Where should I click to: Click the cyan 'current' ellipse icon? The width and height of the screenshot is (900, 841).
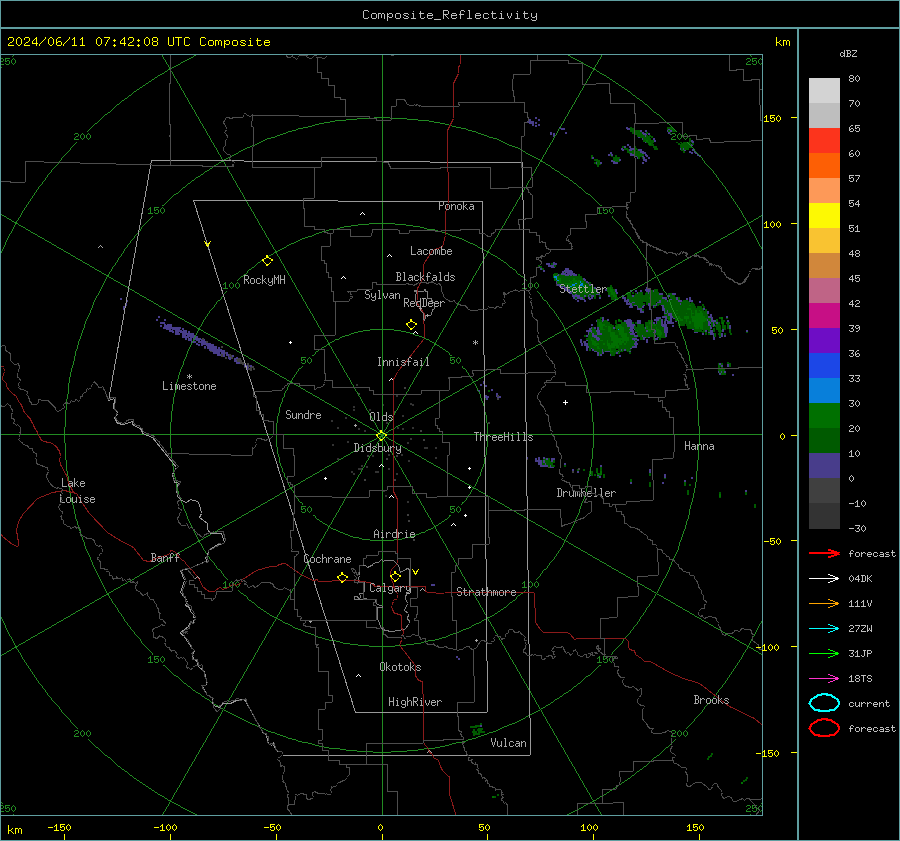tap(824, 703)
